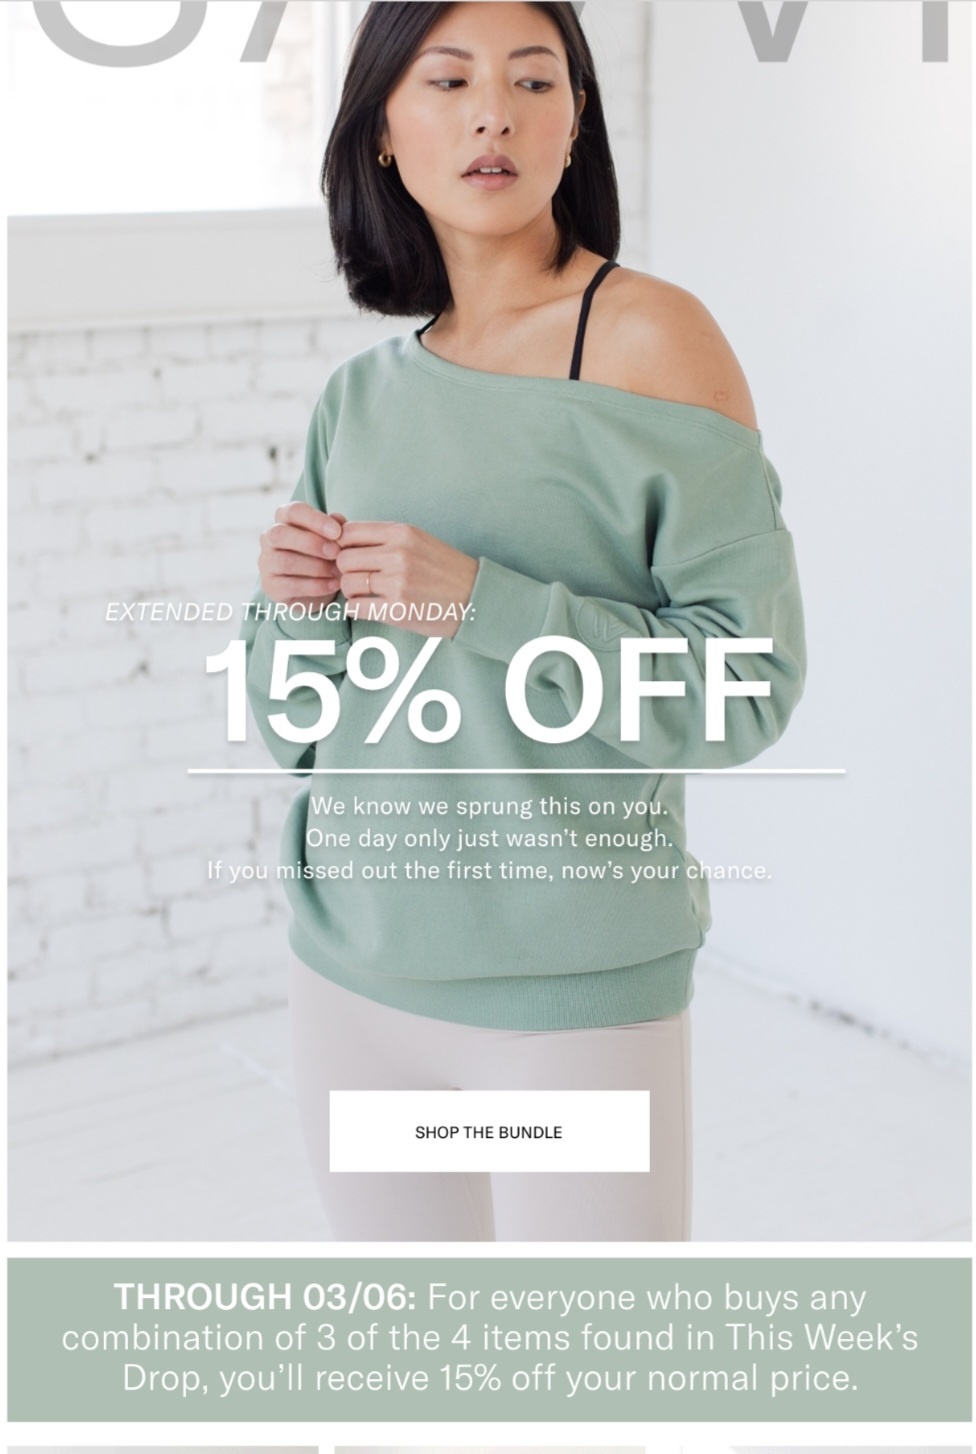The height and width of the screenshot is (1454, 976).
Task: Click the now's your chance sentence
Action: tap(489, 870)
